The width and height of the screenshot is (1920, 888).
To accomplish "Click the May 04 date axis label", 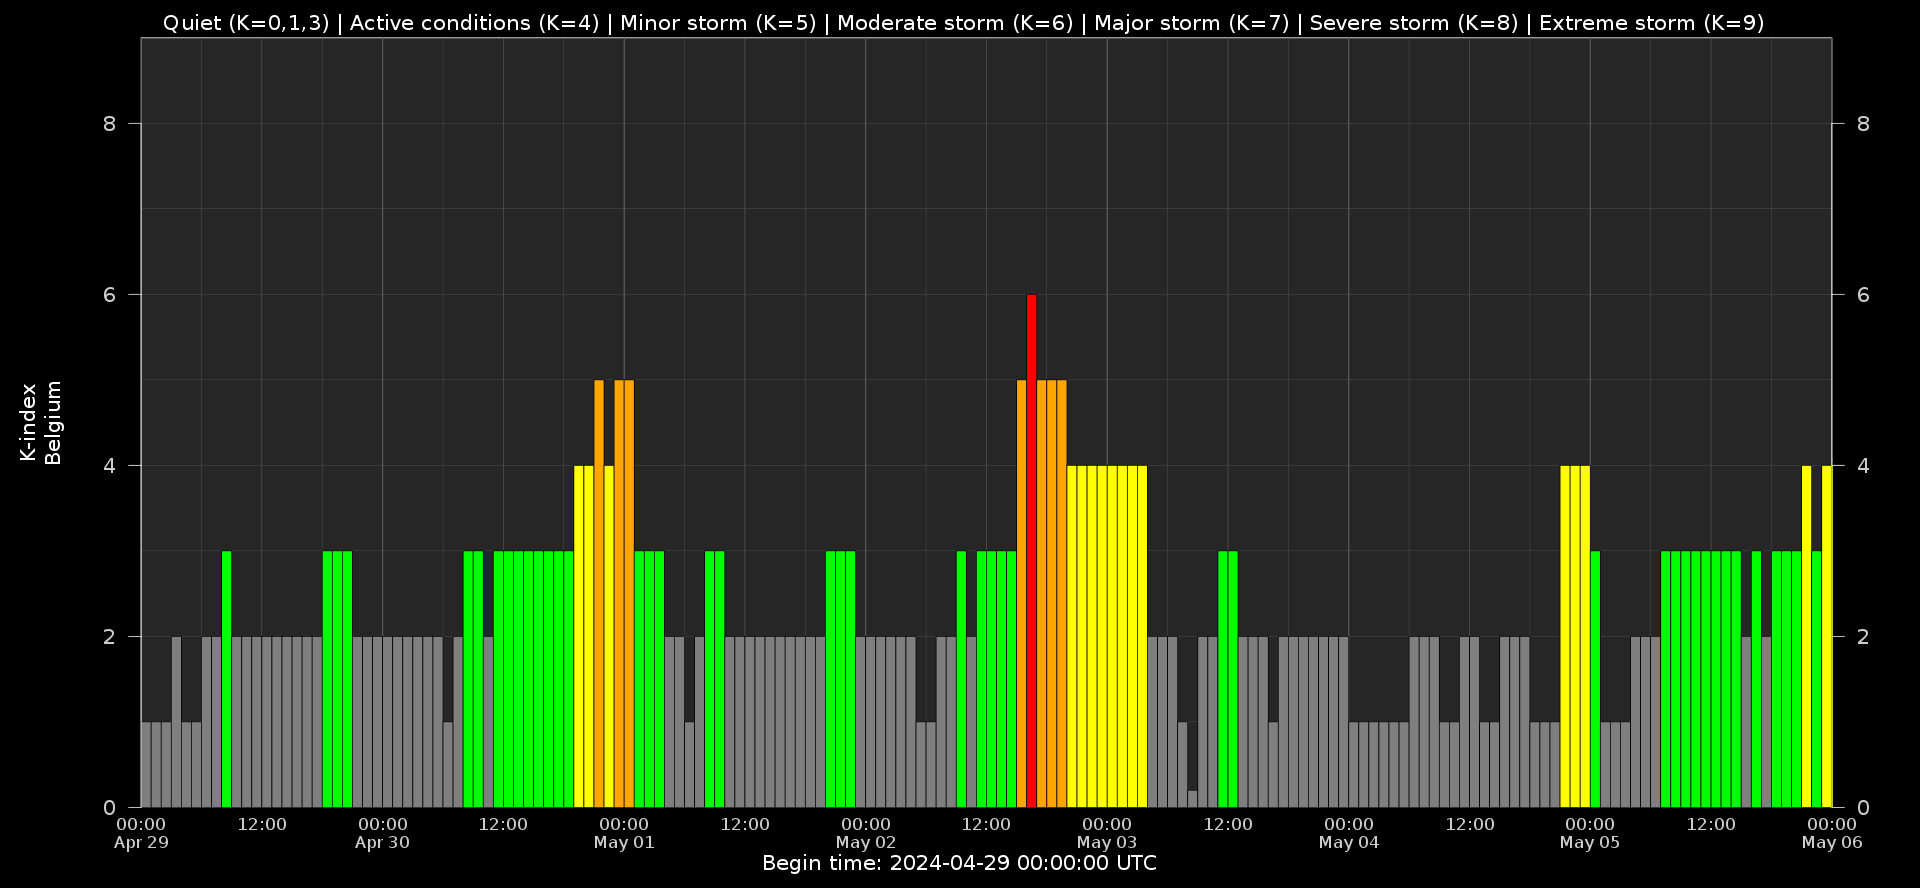I will 1348,843.
